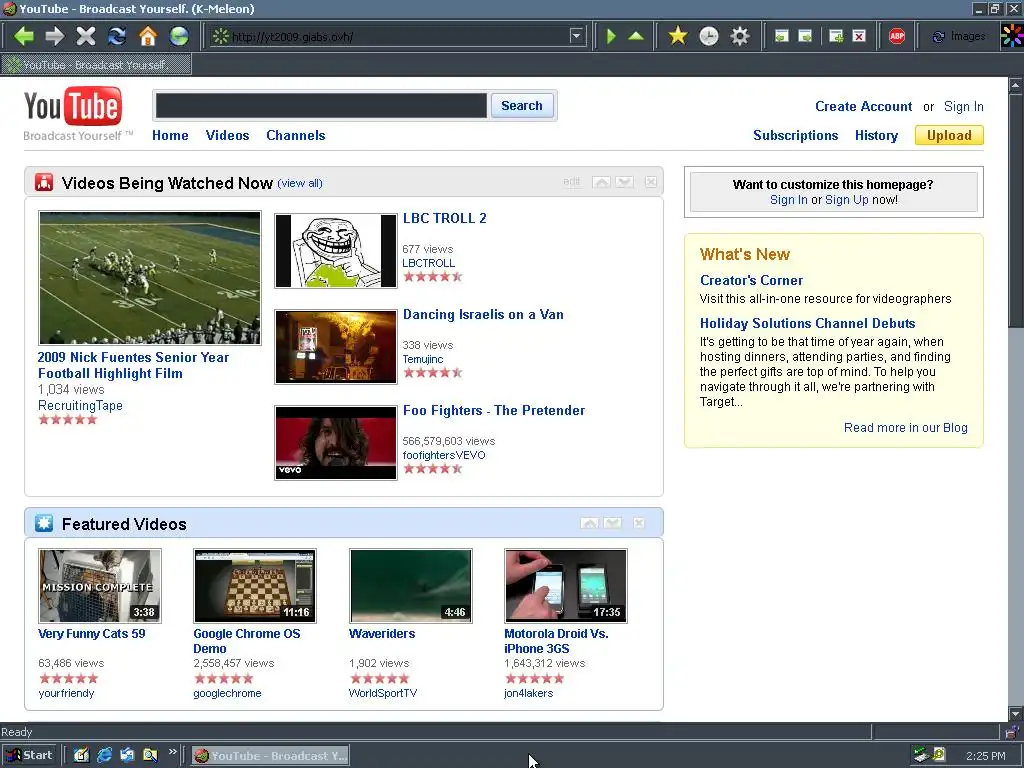Click view all next to Videos Being Watched
Screen dimensions: 1024x768
click(x=300, y=184)
